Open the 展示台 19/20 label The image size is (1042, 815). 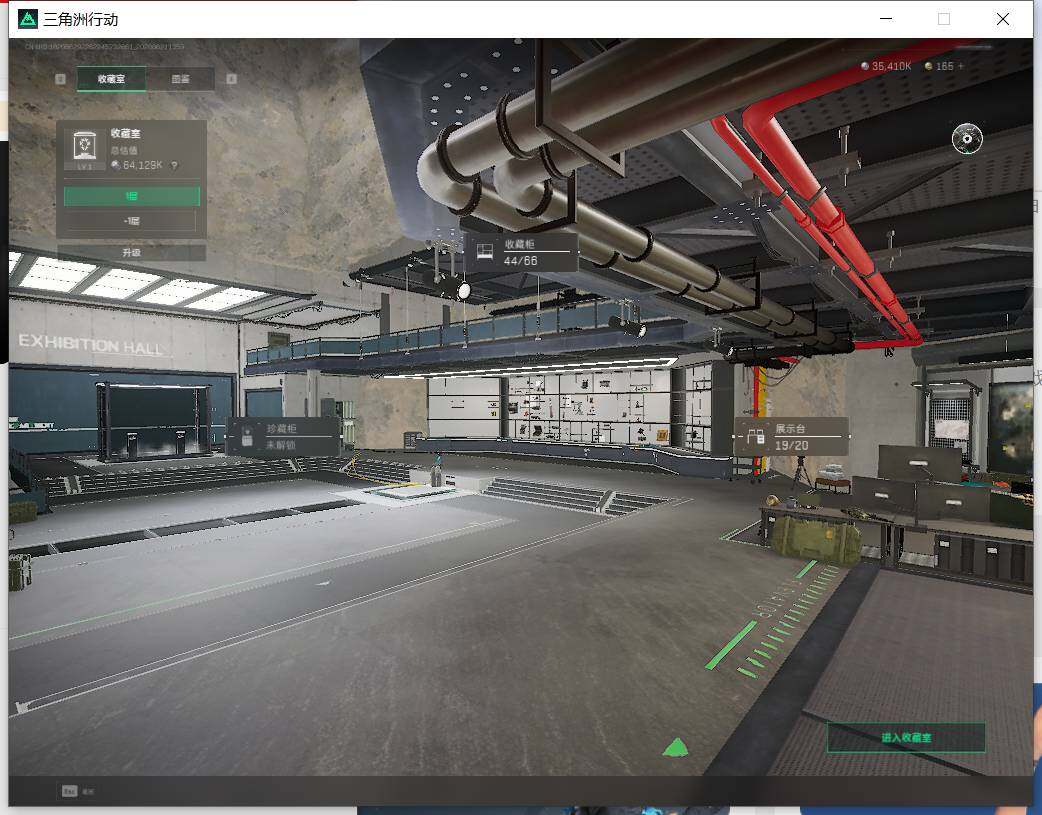(x=791, y=437)
